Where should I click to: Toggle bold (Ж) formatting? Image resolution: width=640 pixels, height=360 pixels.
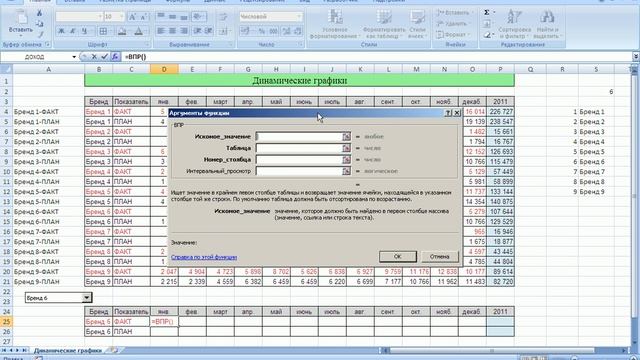61,31
